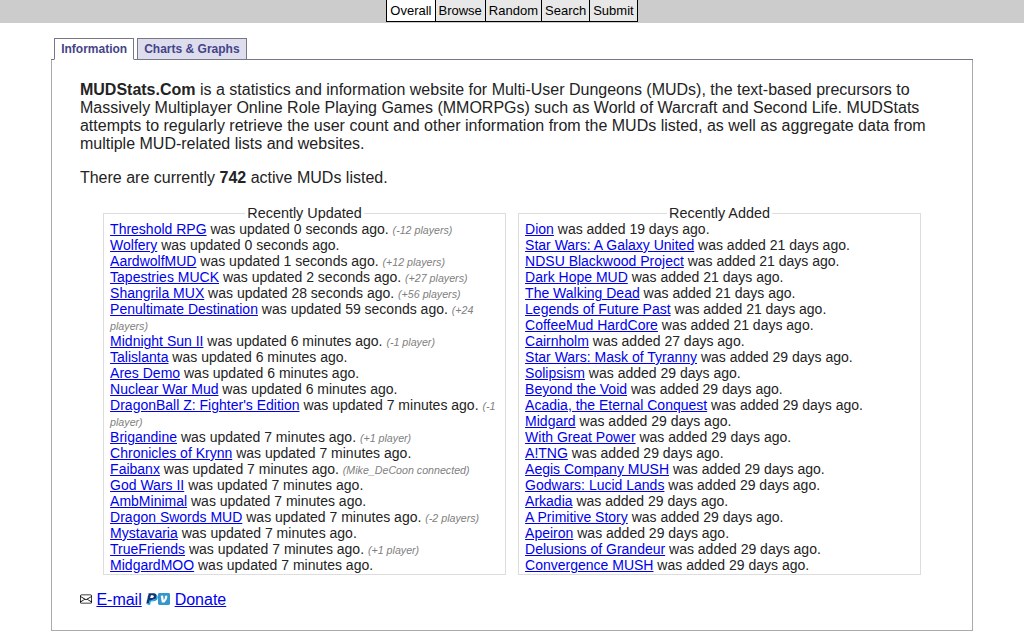Open the Wolfery link
The height and width of the screenshot is (640, 1024).
133,246
